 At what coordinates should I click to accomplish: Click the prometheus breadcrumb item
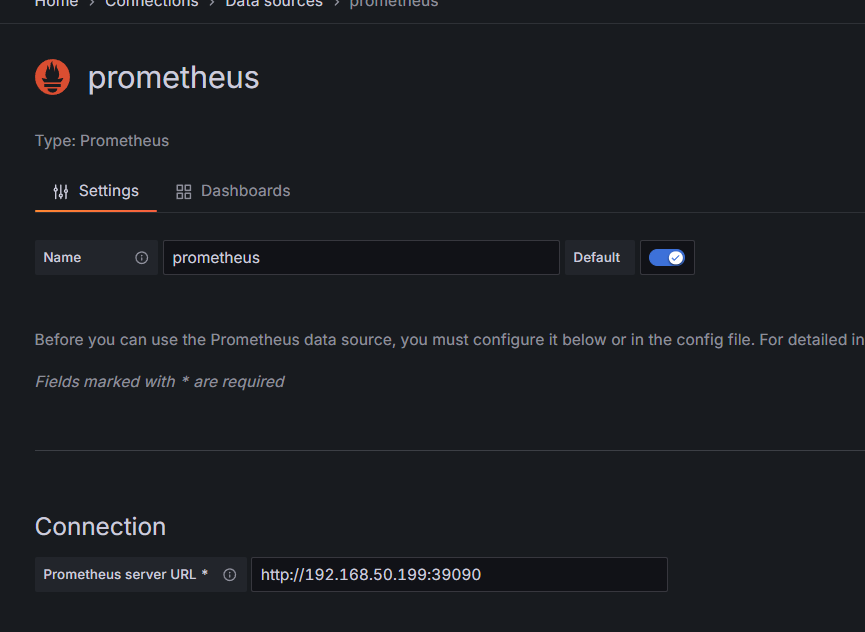click(393, 3)
